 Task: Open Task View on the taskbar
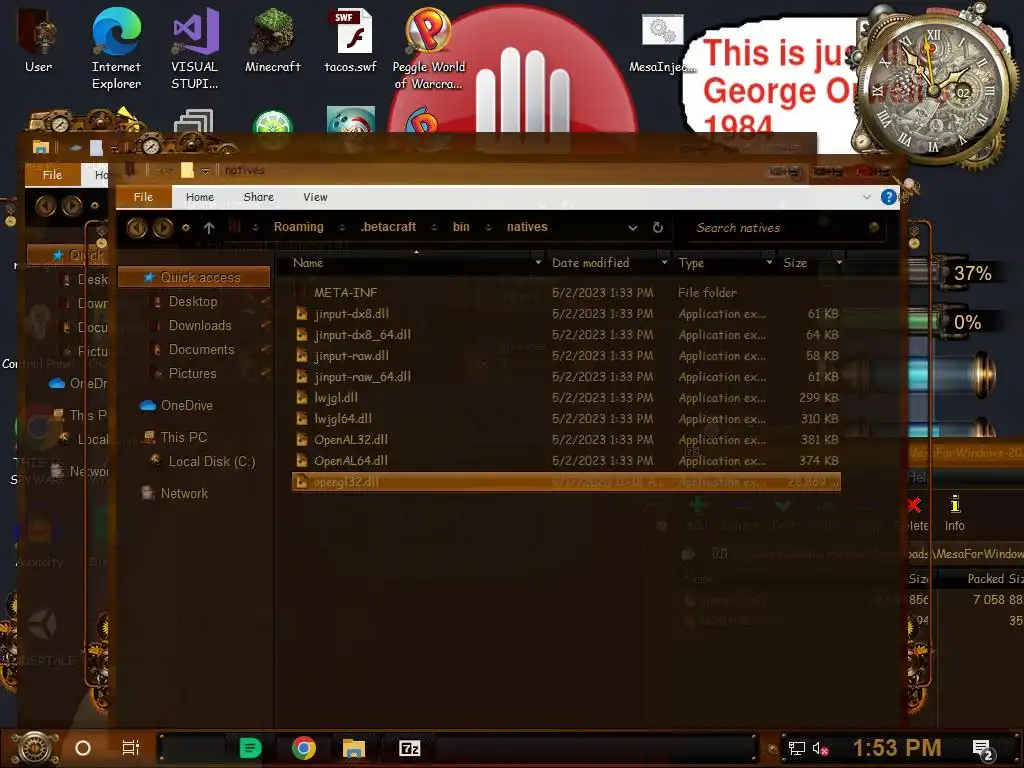tap(131, 748)
